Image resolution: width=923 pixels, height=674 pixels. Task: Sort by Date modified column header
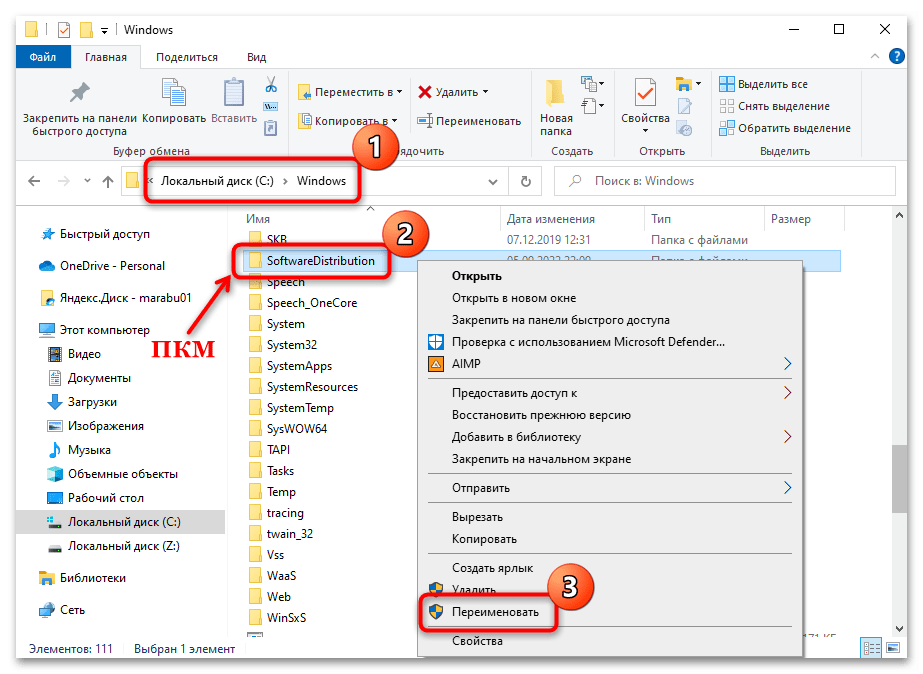550,219
